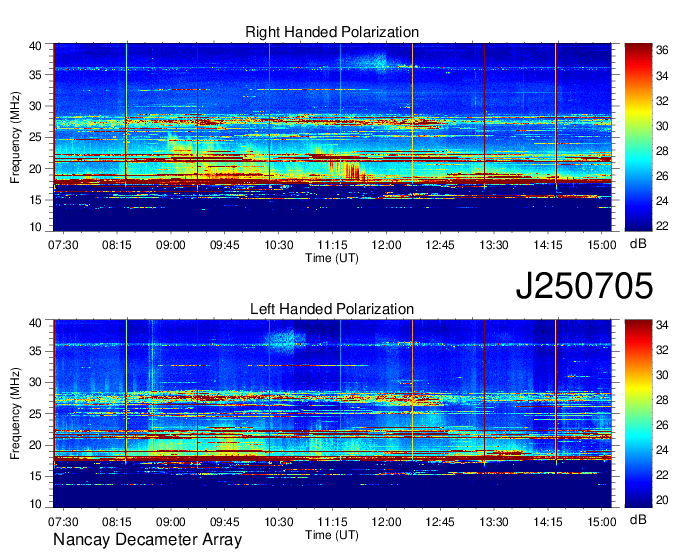The image size is (680, 552).
Task: Click the Left Handed Polarization spectrogram image
Action: (332, 414)
